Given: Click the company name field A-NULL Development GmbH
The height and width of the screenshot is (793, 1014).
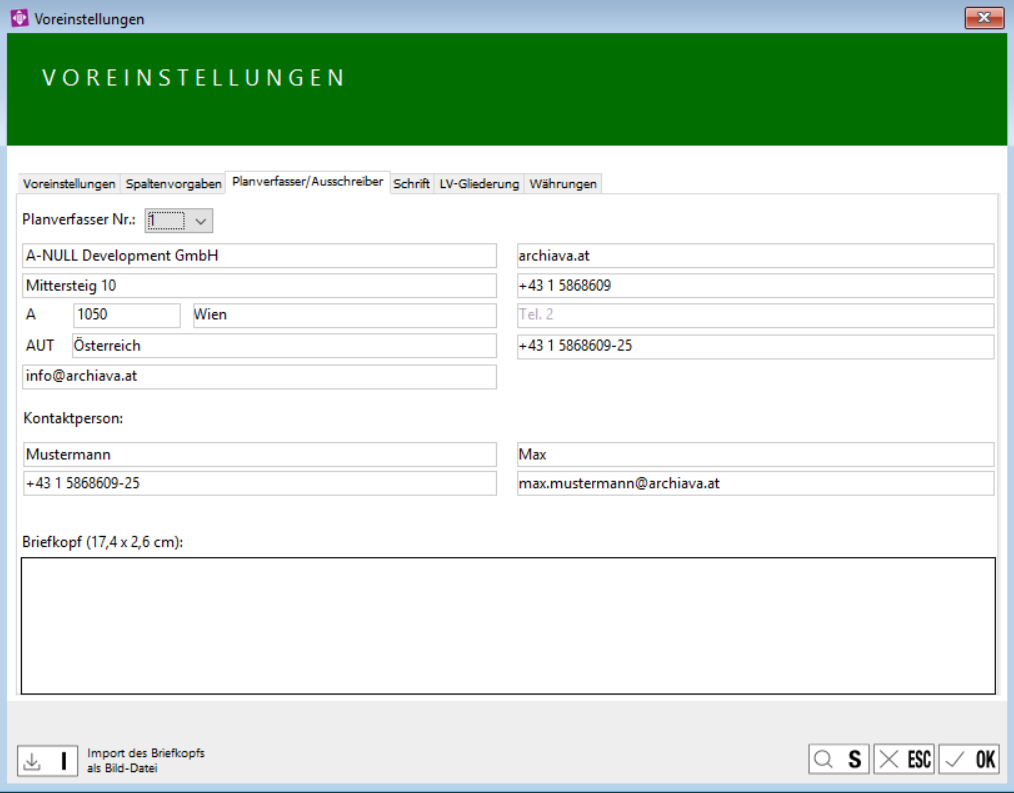Looking at the screenshot, I should point(259,255).
